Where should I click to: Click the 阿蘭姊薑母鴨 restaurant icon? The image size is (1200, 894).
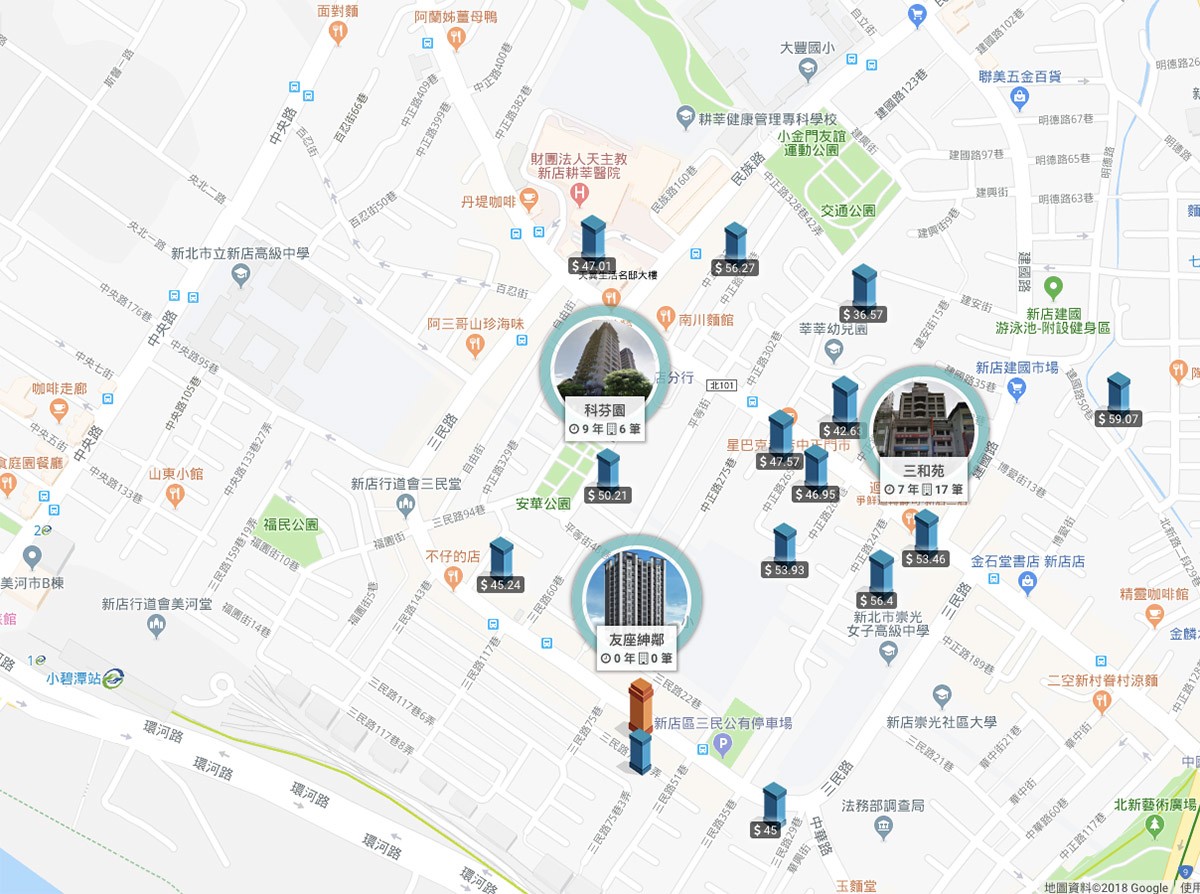pyautogui.click(x=456, y=38)
